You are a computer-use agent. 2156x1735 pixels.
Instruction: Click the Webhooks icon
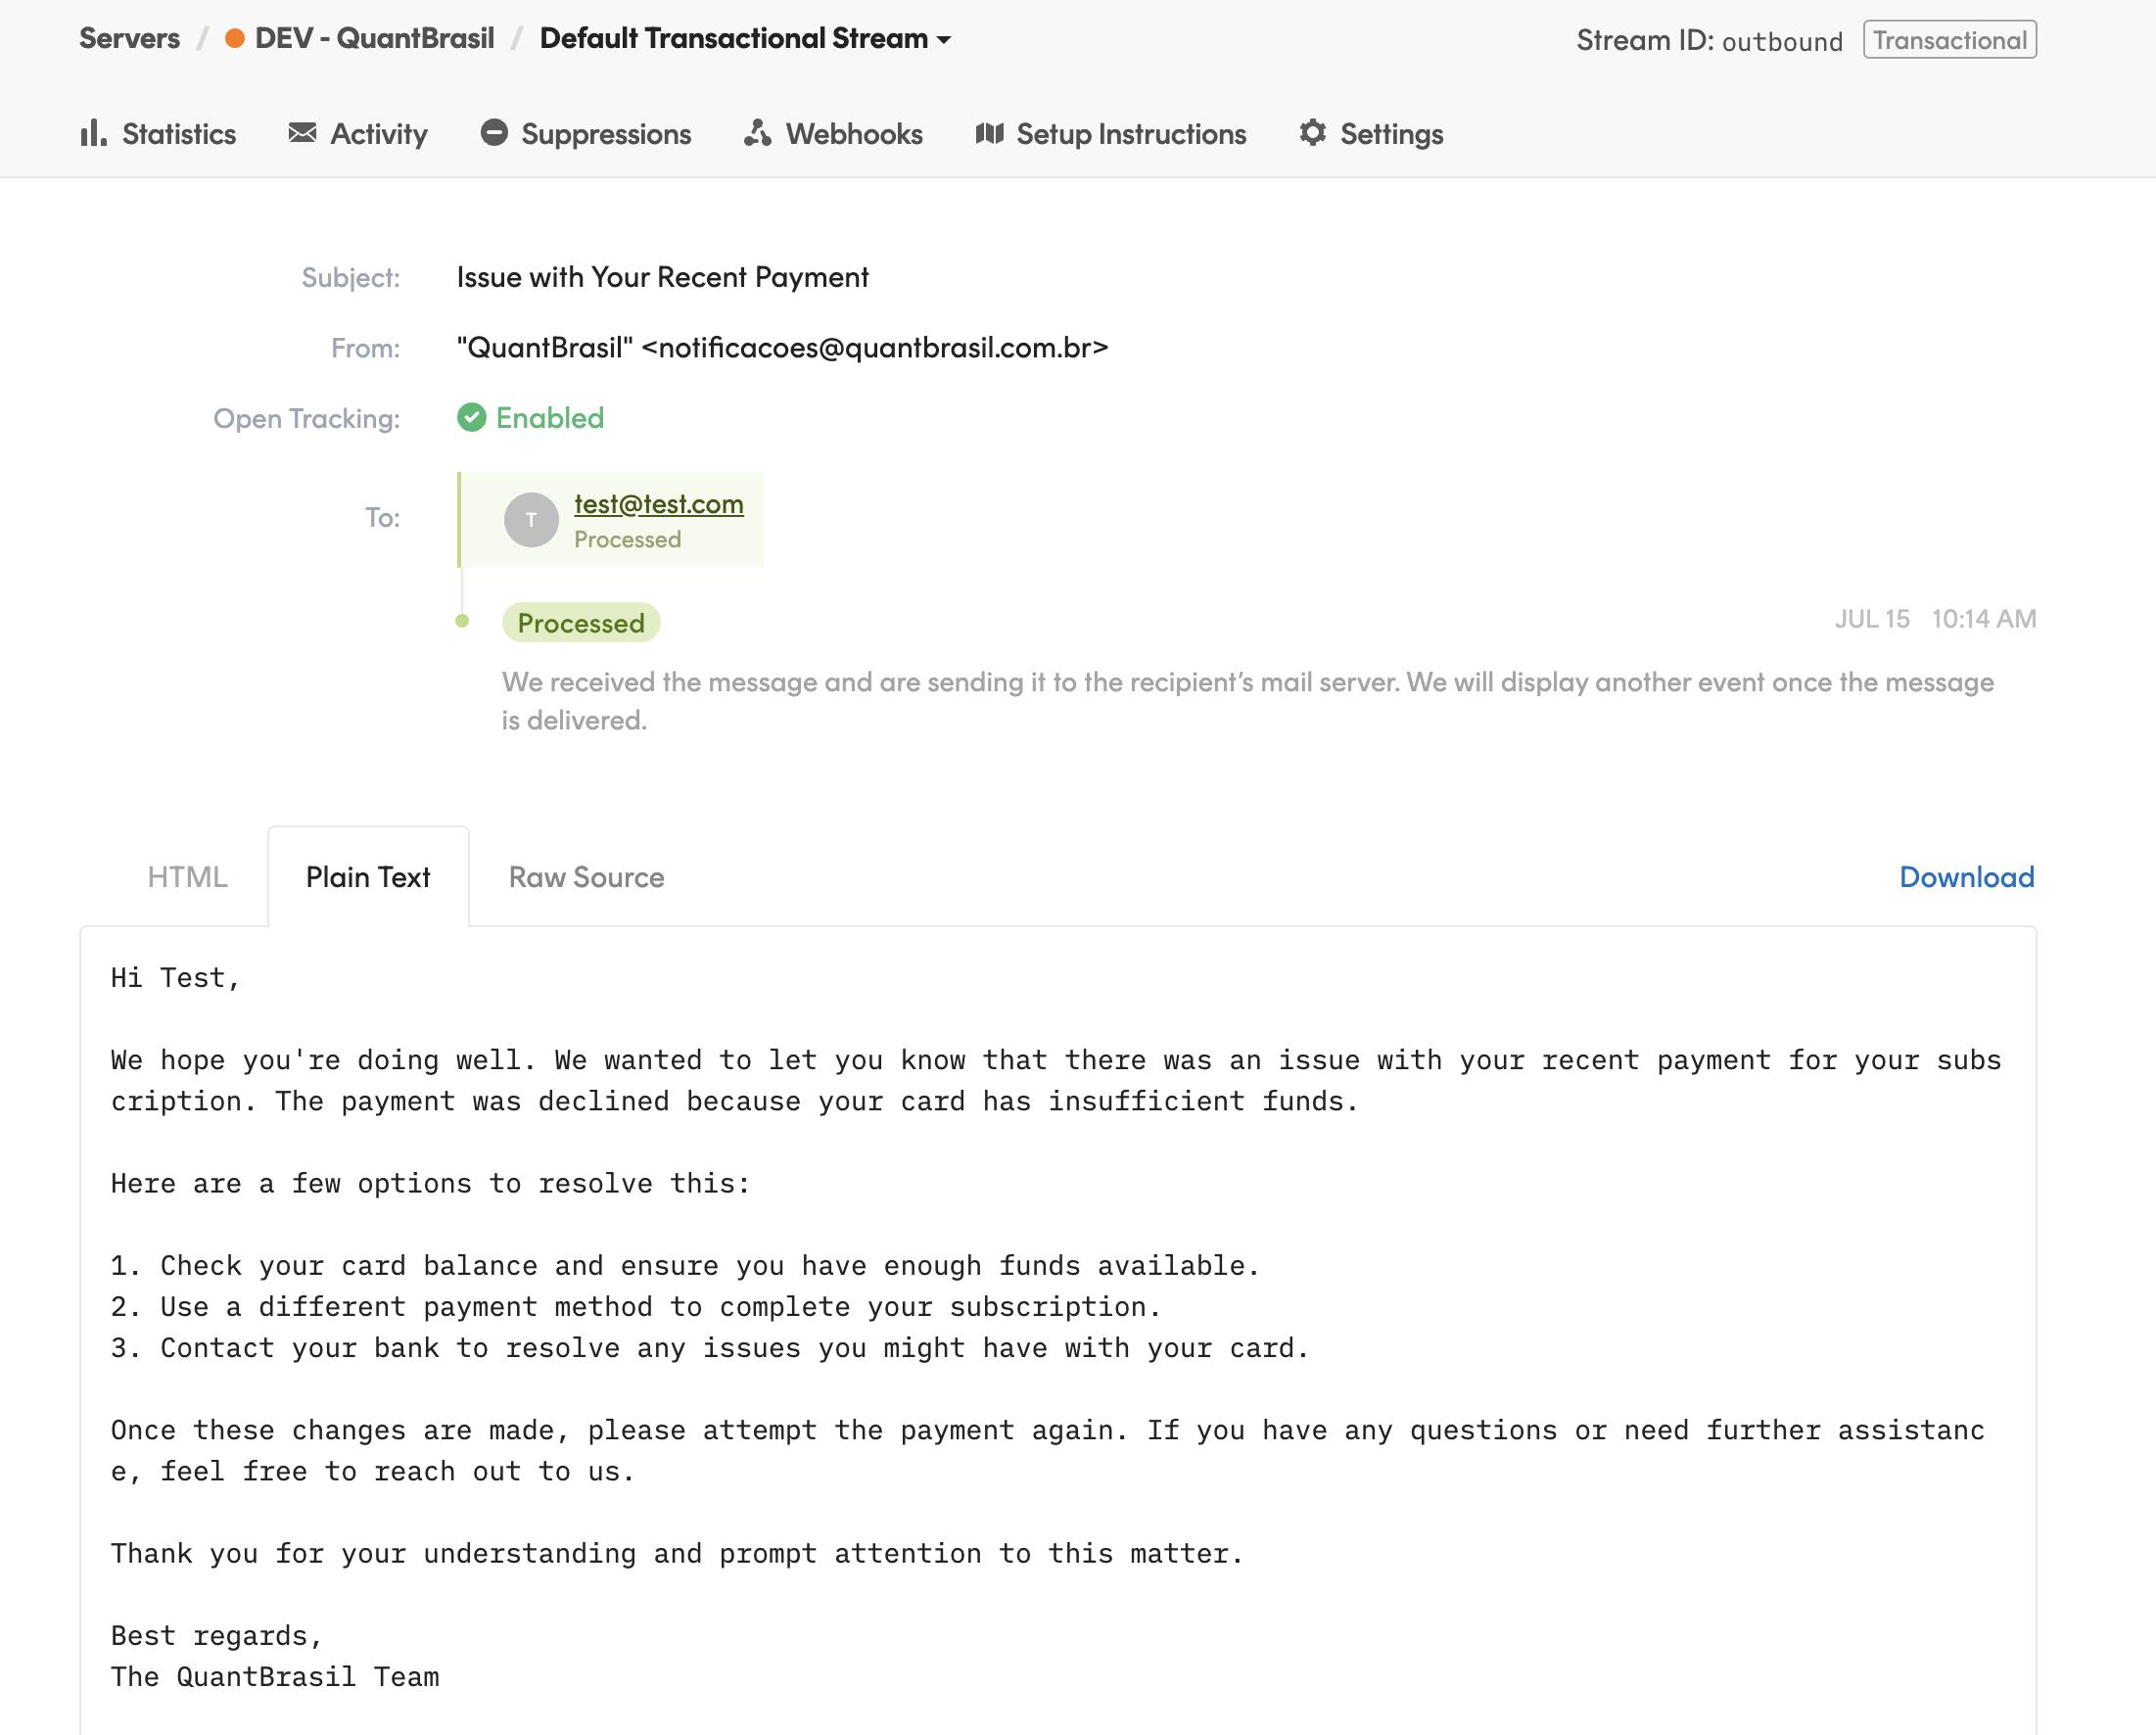click(757, 133)
